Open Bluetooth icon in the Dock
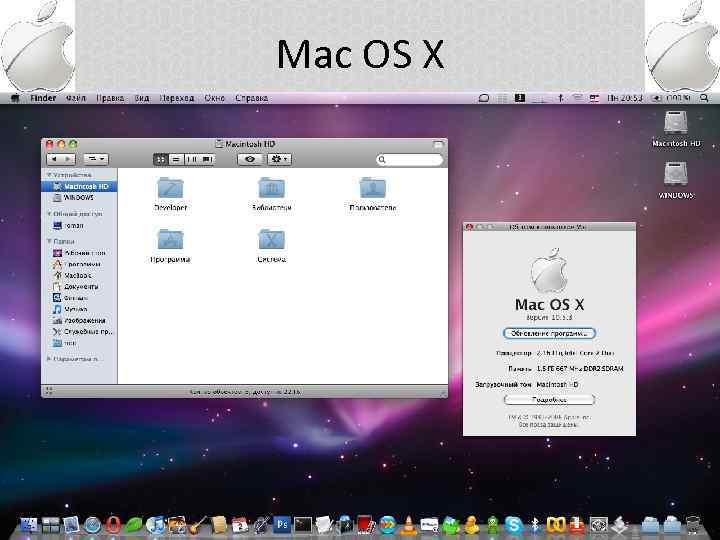The image size is (720, 540). pyautogui.click(x=535, y=525)
